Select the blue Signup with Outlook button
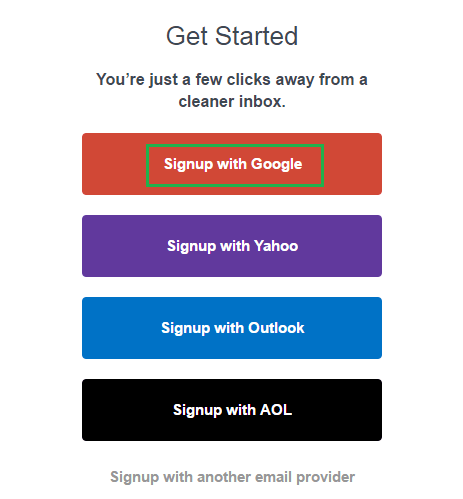The width and height of the screenshot is (463, 499). pyautogui.click(x=232, y=328)
